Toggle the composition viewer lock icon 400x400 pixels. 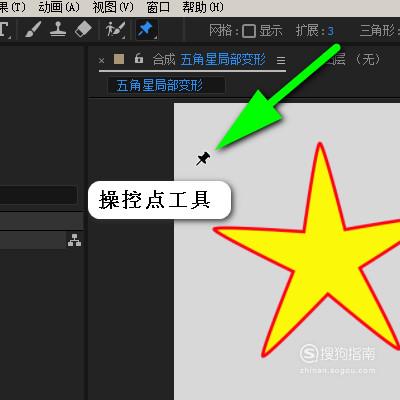pos(139,59)
